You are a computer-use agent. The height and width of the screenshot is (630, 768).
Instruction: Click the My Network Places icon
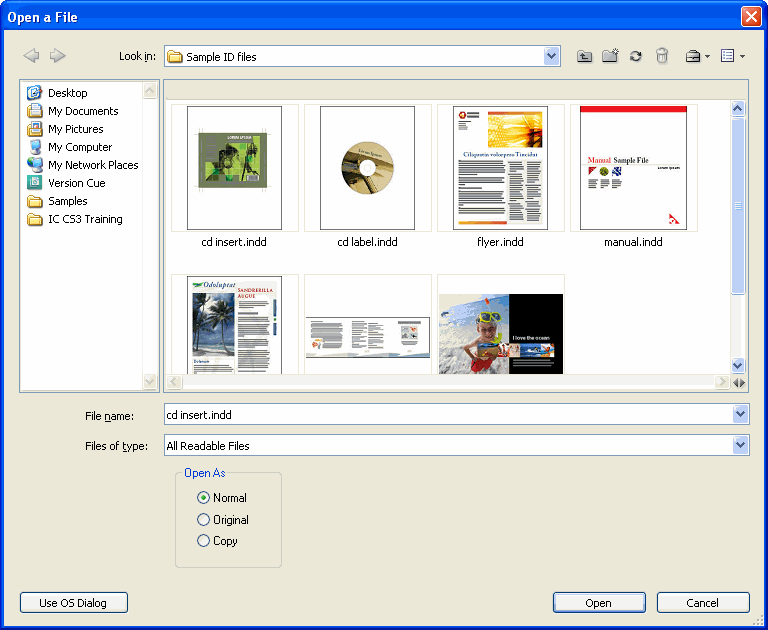[34, 165]
